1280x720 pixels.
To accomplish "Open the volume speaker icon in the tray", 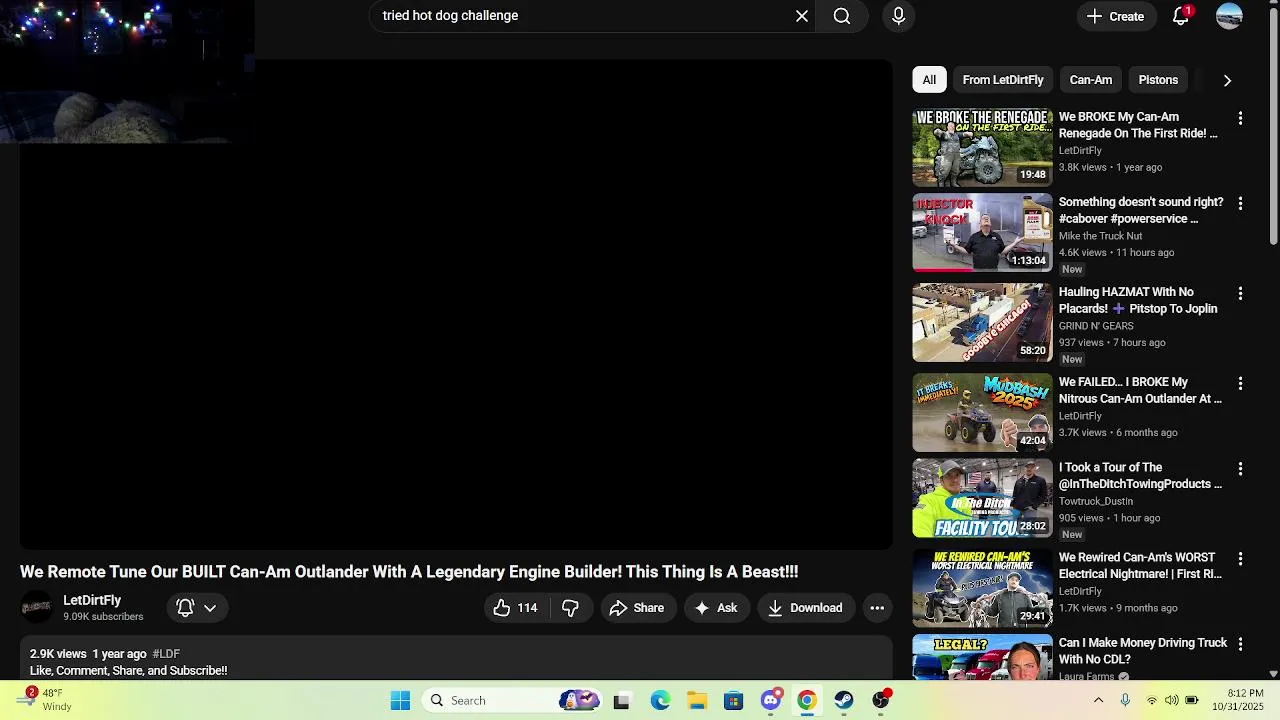I will 1172,701.
